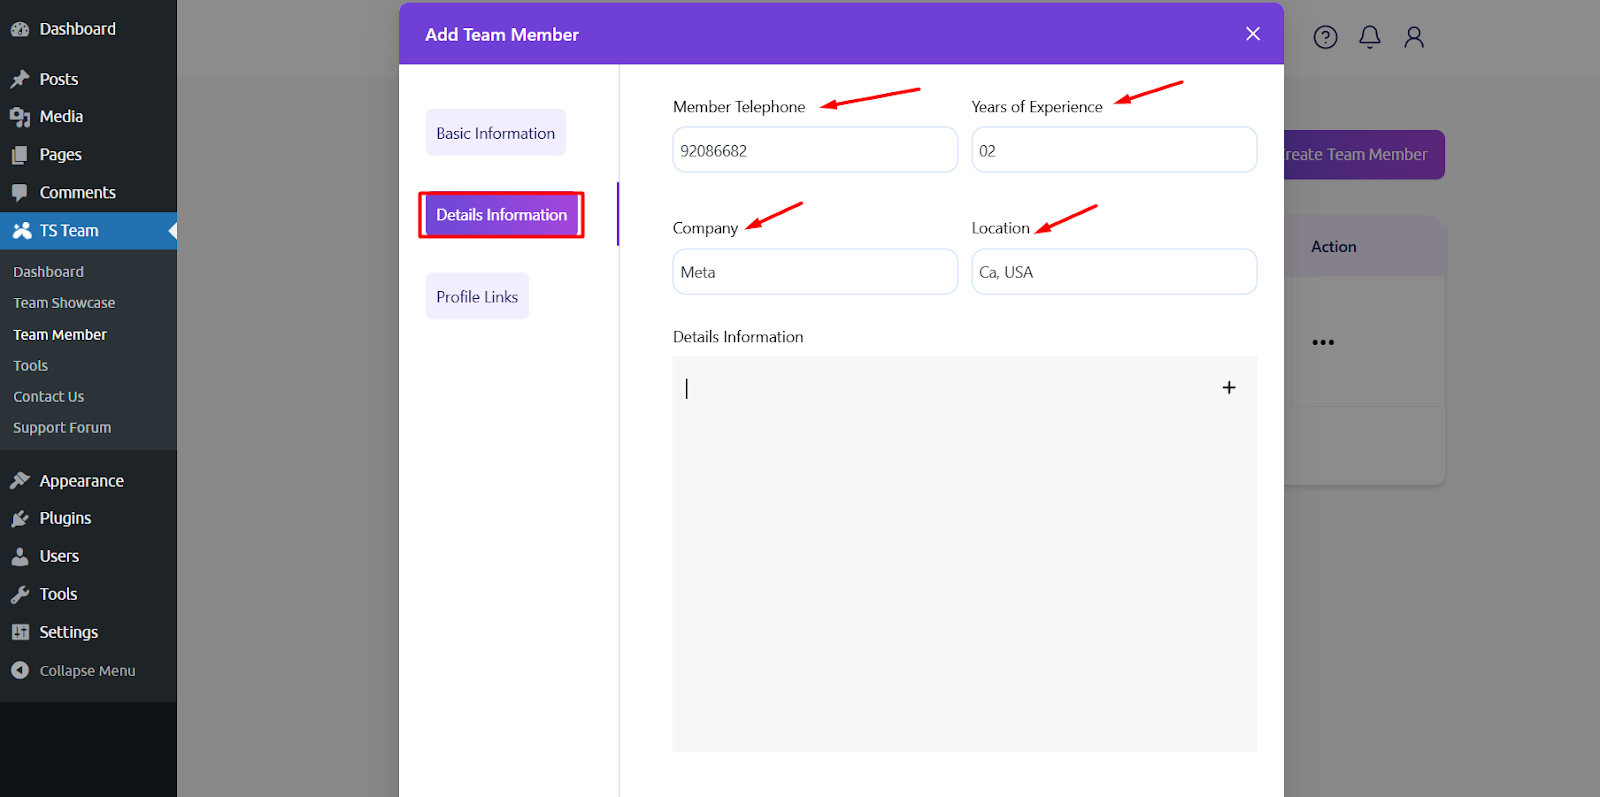This screenshot has width=1600, height=797.
Task: Click the user profile icon
Action: [1413, 37]
